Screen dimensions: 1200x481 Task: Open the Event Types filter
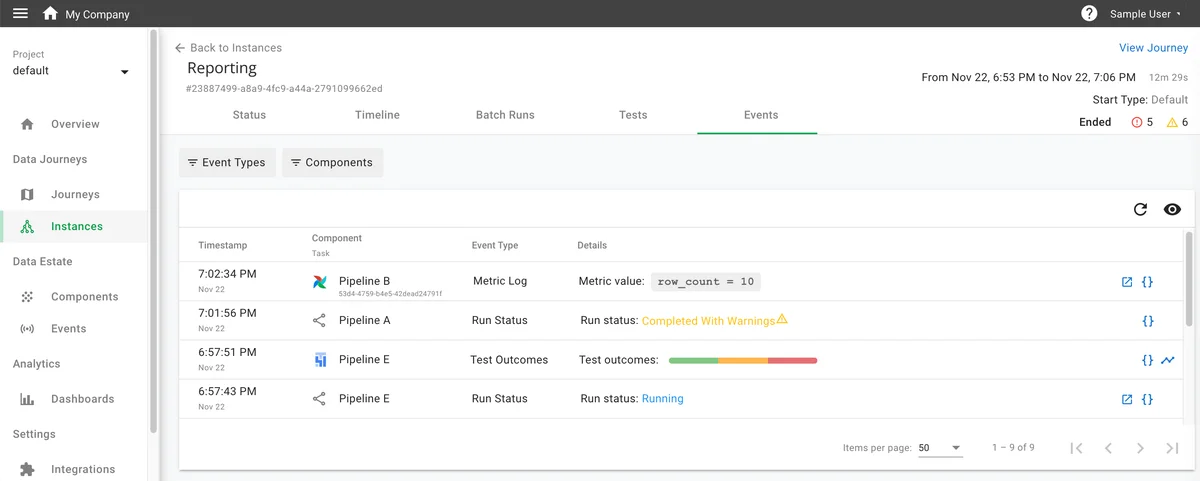point(226,162)
